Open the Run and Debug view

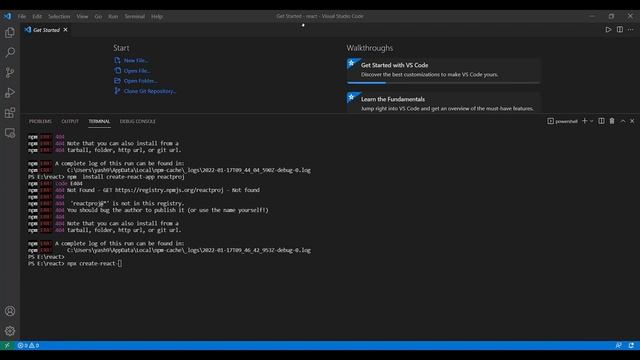coord(10,93)
